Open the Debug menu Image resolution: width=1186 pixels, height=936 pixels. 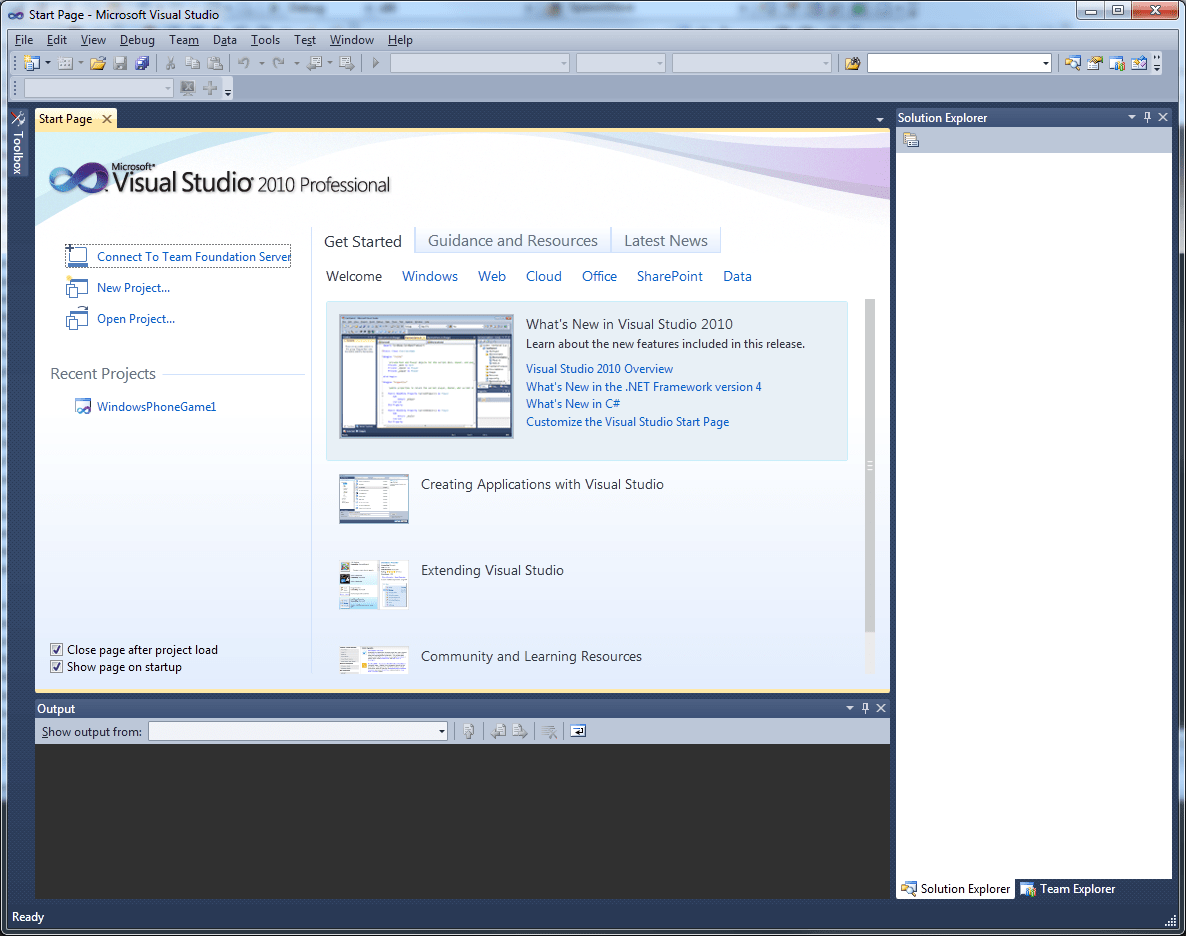pyautogui.click(x=137, y=40)
